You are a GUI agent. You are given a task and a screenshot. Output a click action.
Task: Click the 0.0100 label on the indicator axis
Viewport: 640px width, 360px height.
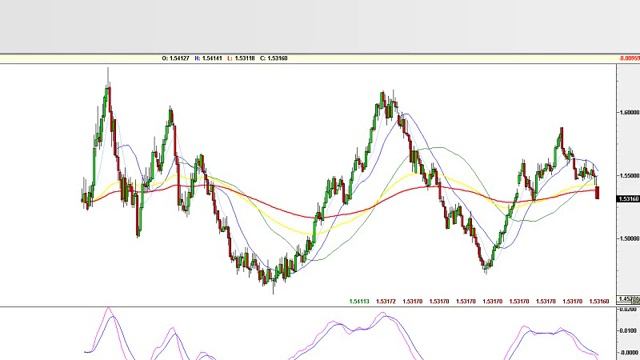[x=628, y=330]
